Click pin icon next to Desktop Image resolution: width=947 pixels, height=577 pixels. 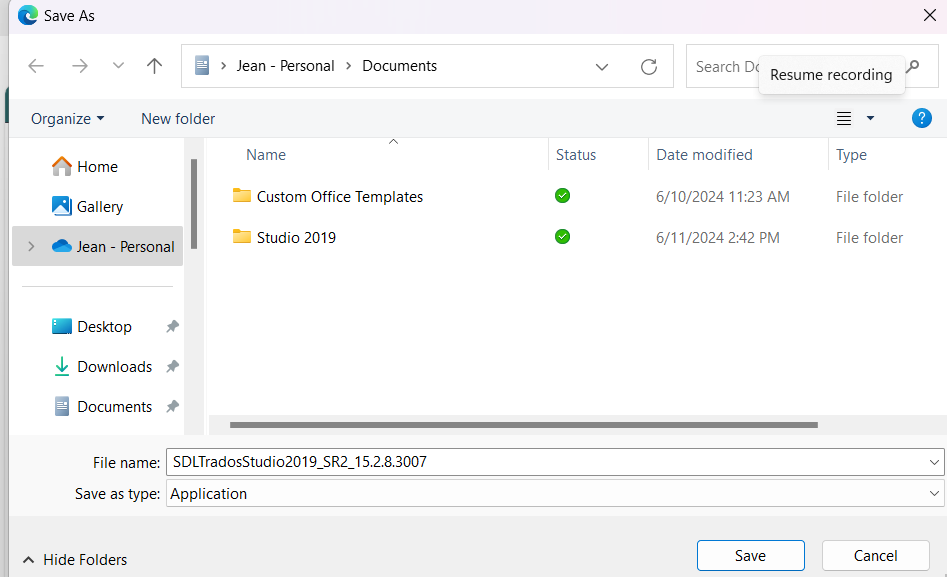[x=172, y=327]
